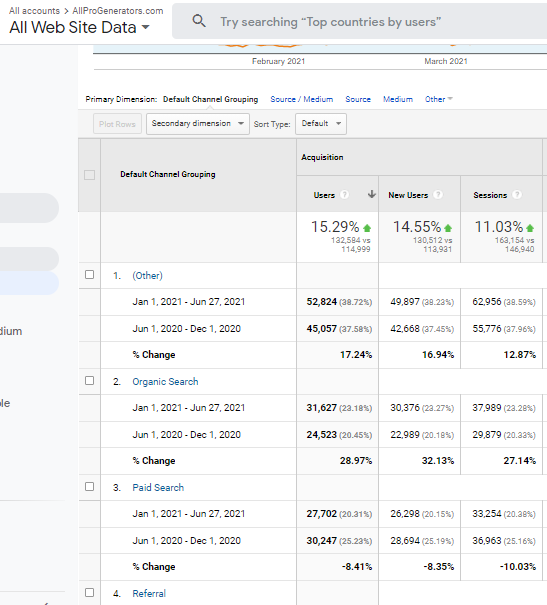The image size is (547, 605).
Task: Click the 36,963 sessions value
Action: pos(487,541)
